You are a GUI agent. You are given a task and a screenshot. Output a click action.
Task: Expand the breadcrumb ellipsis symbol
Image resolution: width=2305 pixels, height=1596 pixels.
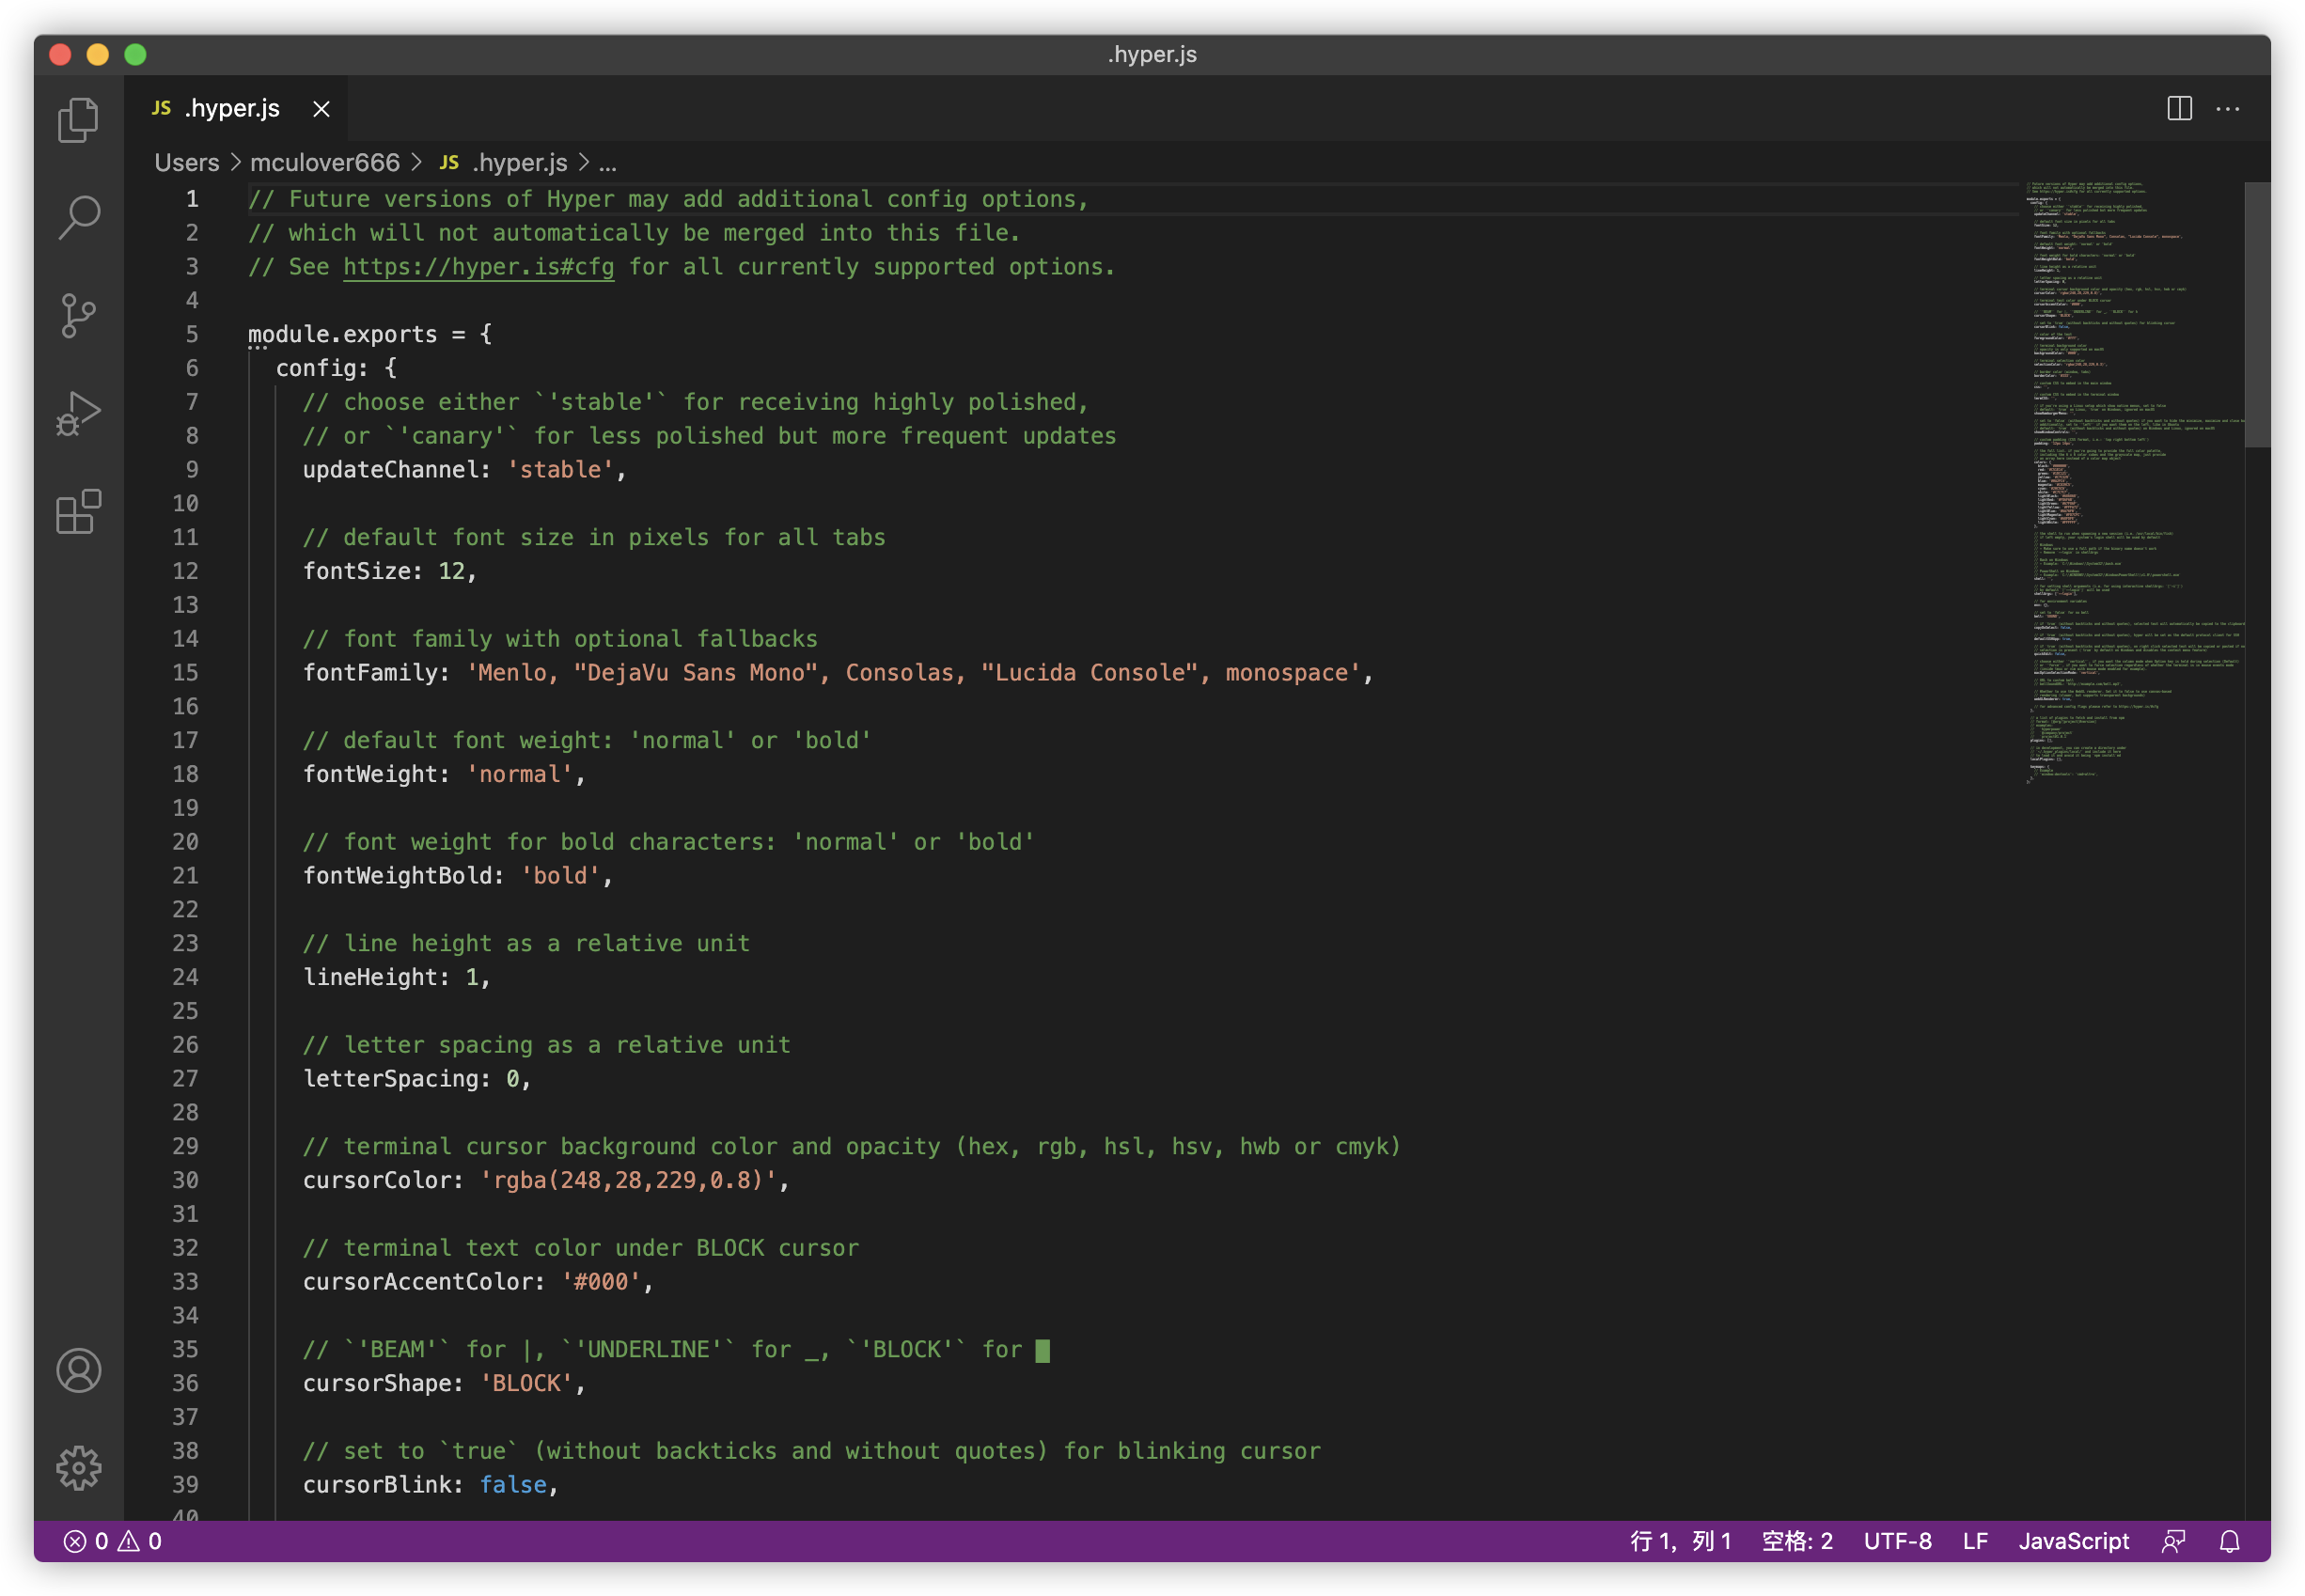click(x=607, y=163)
